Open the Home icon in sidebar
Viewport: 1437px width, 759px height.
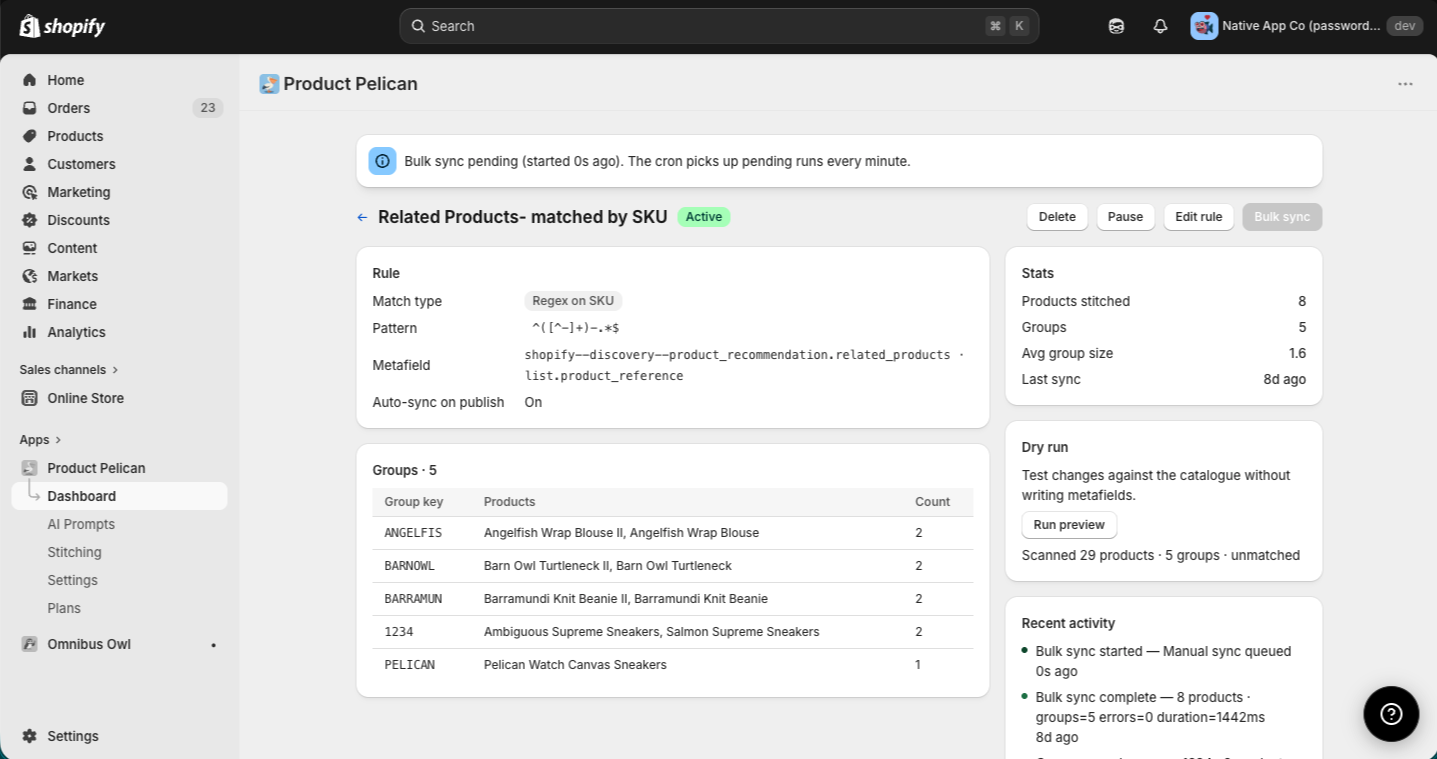tap(29, 80)
